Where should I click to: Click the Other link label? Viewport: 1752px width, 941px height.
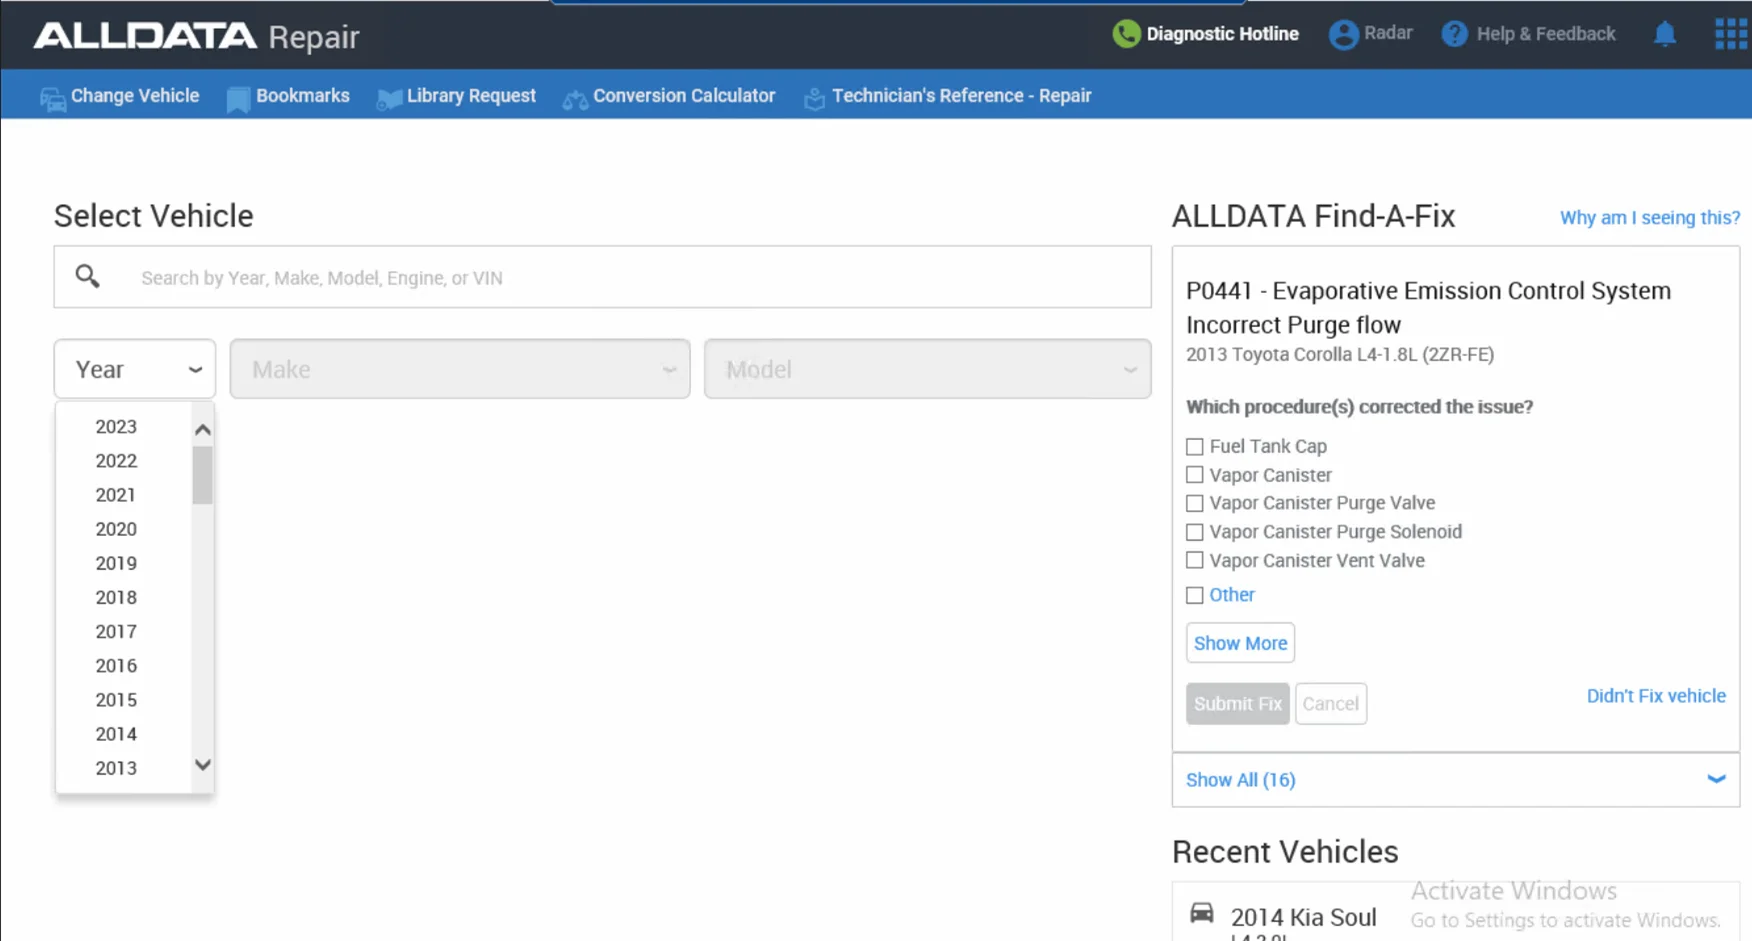pyautogui.click(x=1232, y=595)
